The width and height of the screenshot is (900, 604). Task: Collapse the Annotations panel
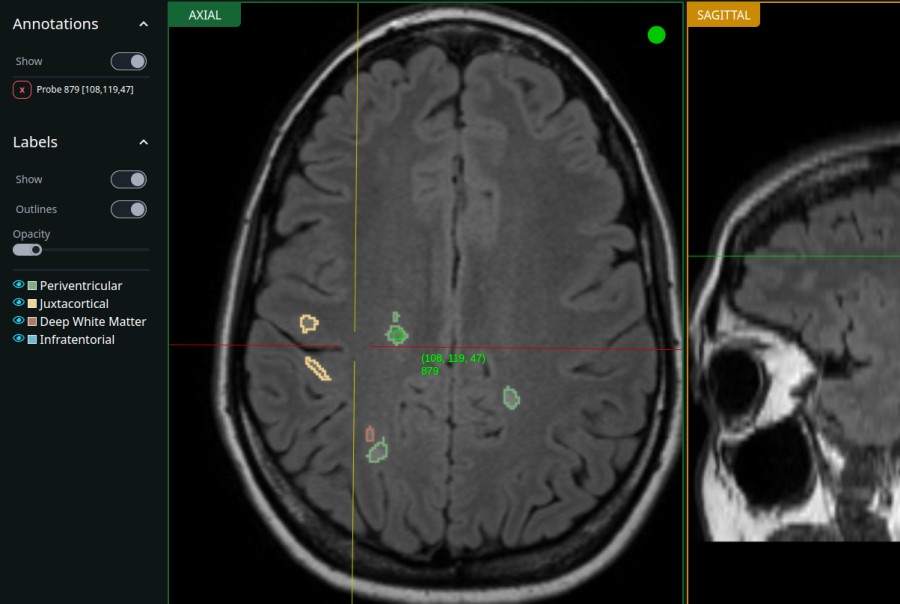143,23
